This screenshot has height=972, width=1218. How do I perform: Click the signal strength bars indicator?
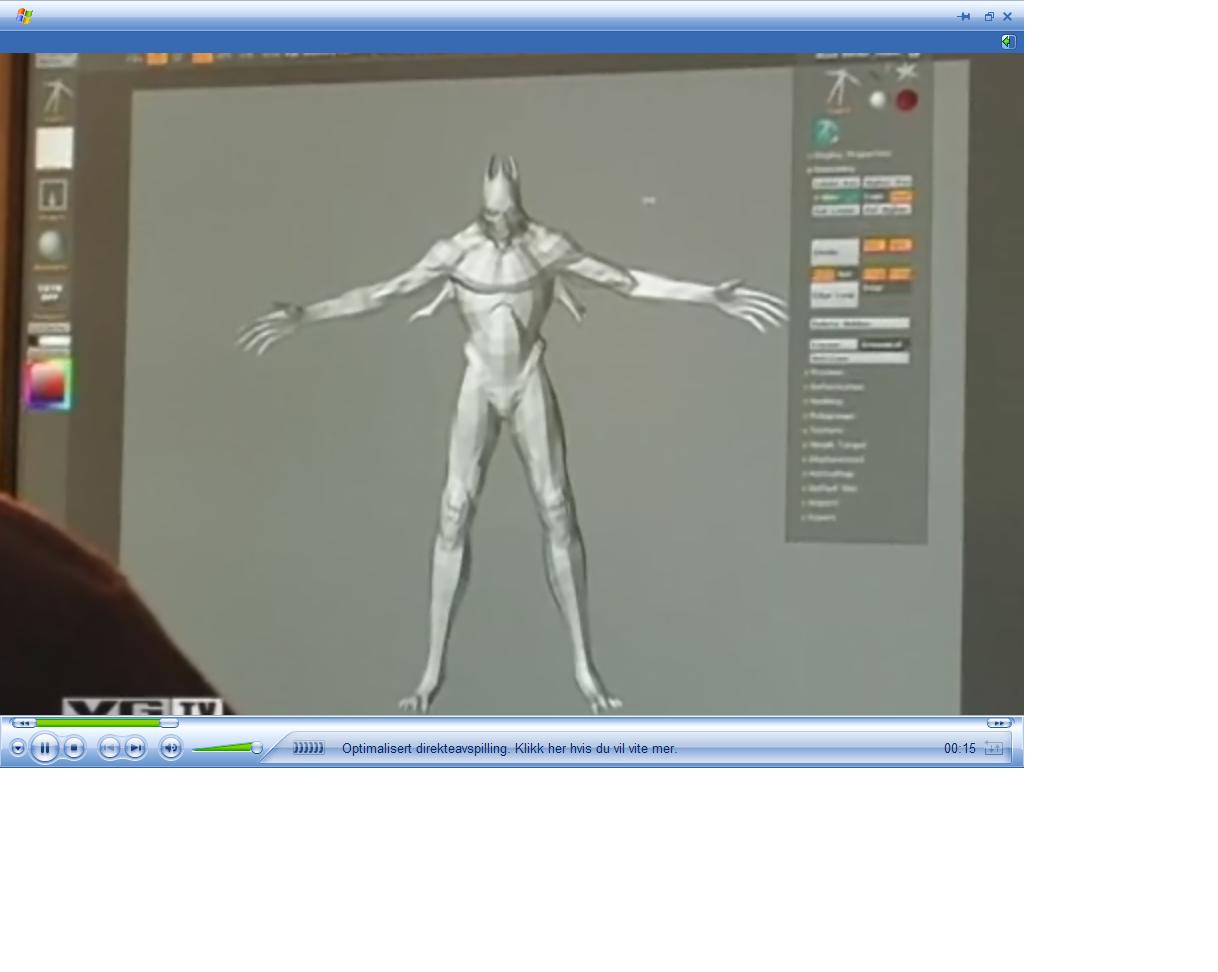click(x=308, y=748)
